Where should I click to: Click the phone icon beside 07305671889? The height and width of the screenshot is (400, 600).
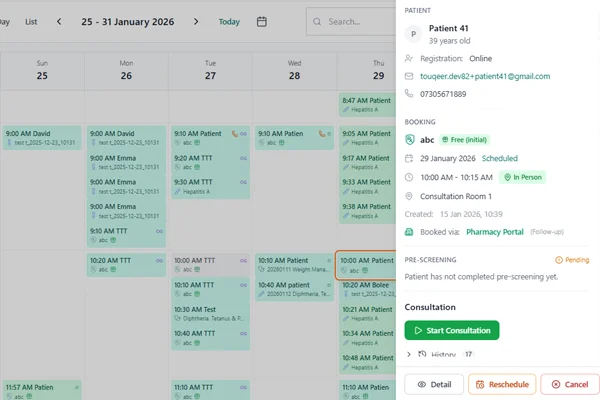click(x=409, y=93)
